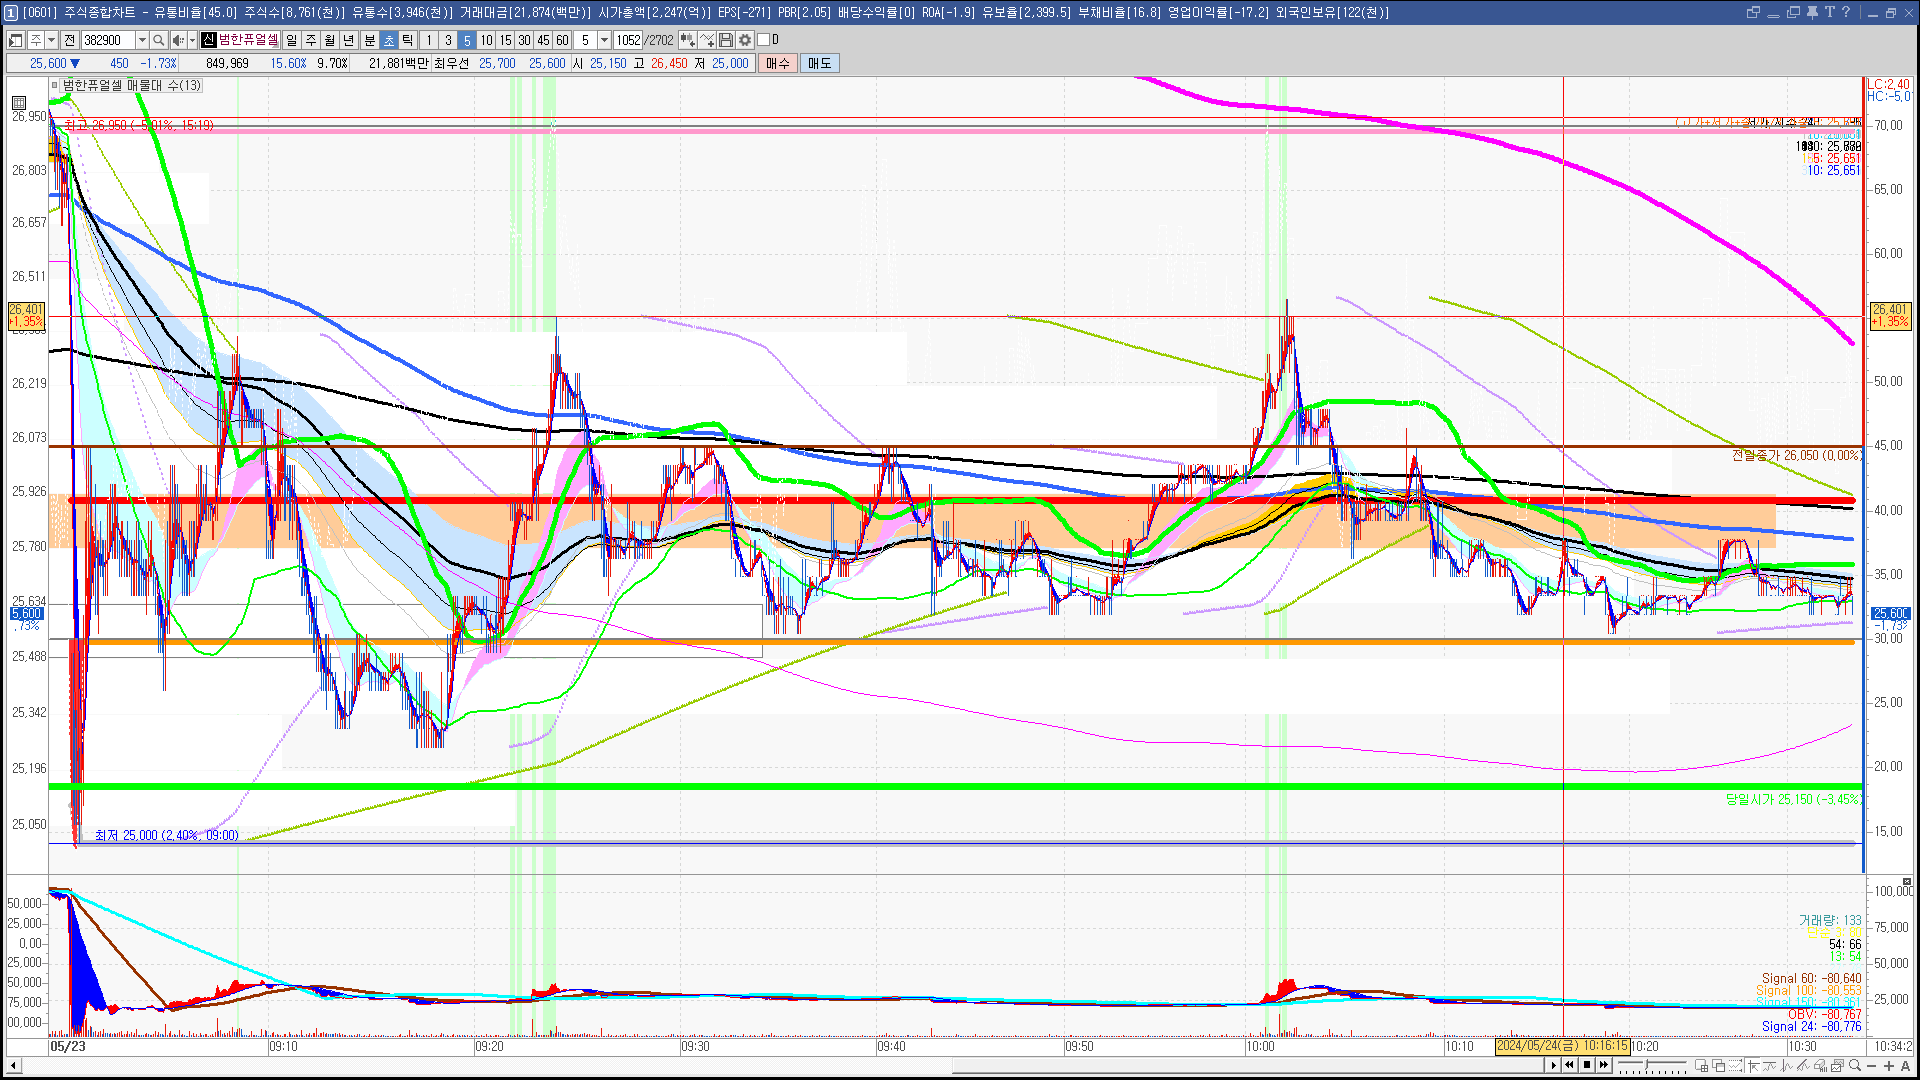Toggle the 초 (seconds) chart period
The image size is (1920, 1080).
coord(389,40)
